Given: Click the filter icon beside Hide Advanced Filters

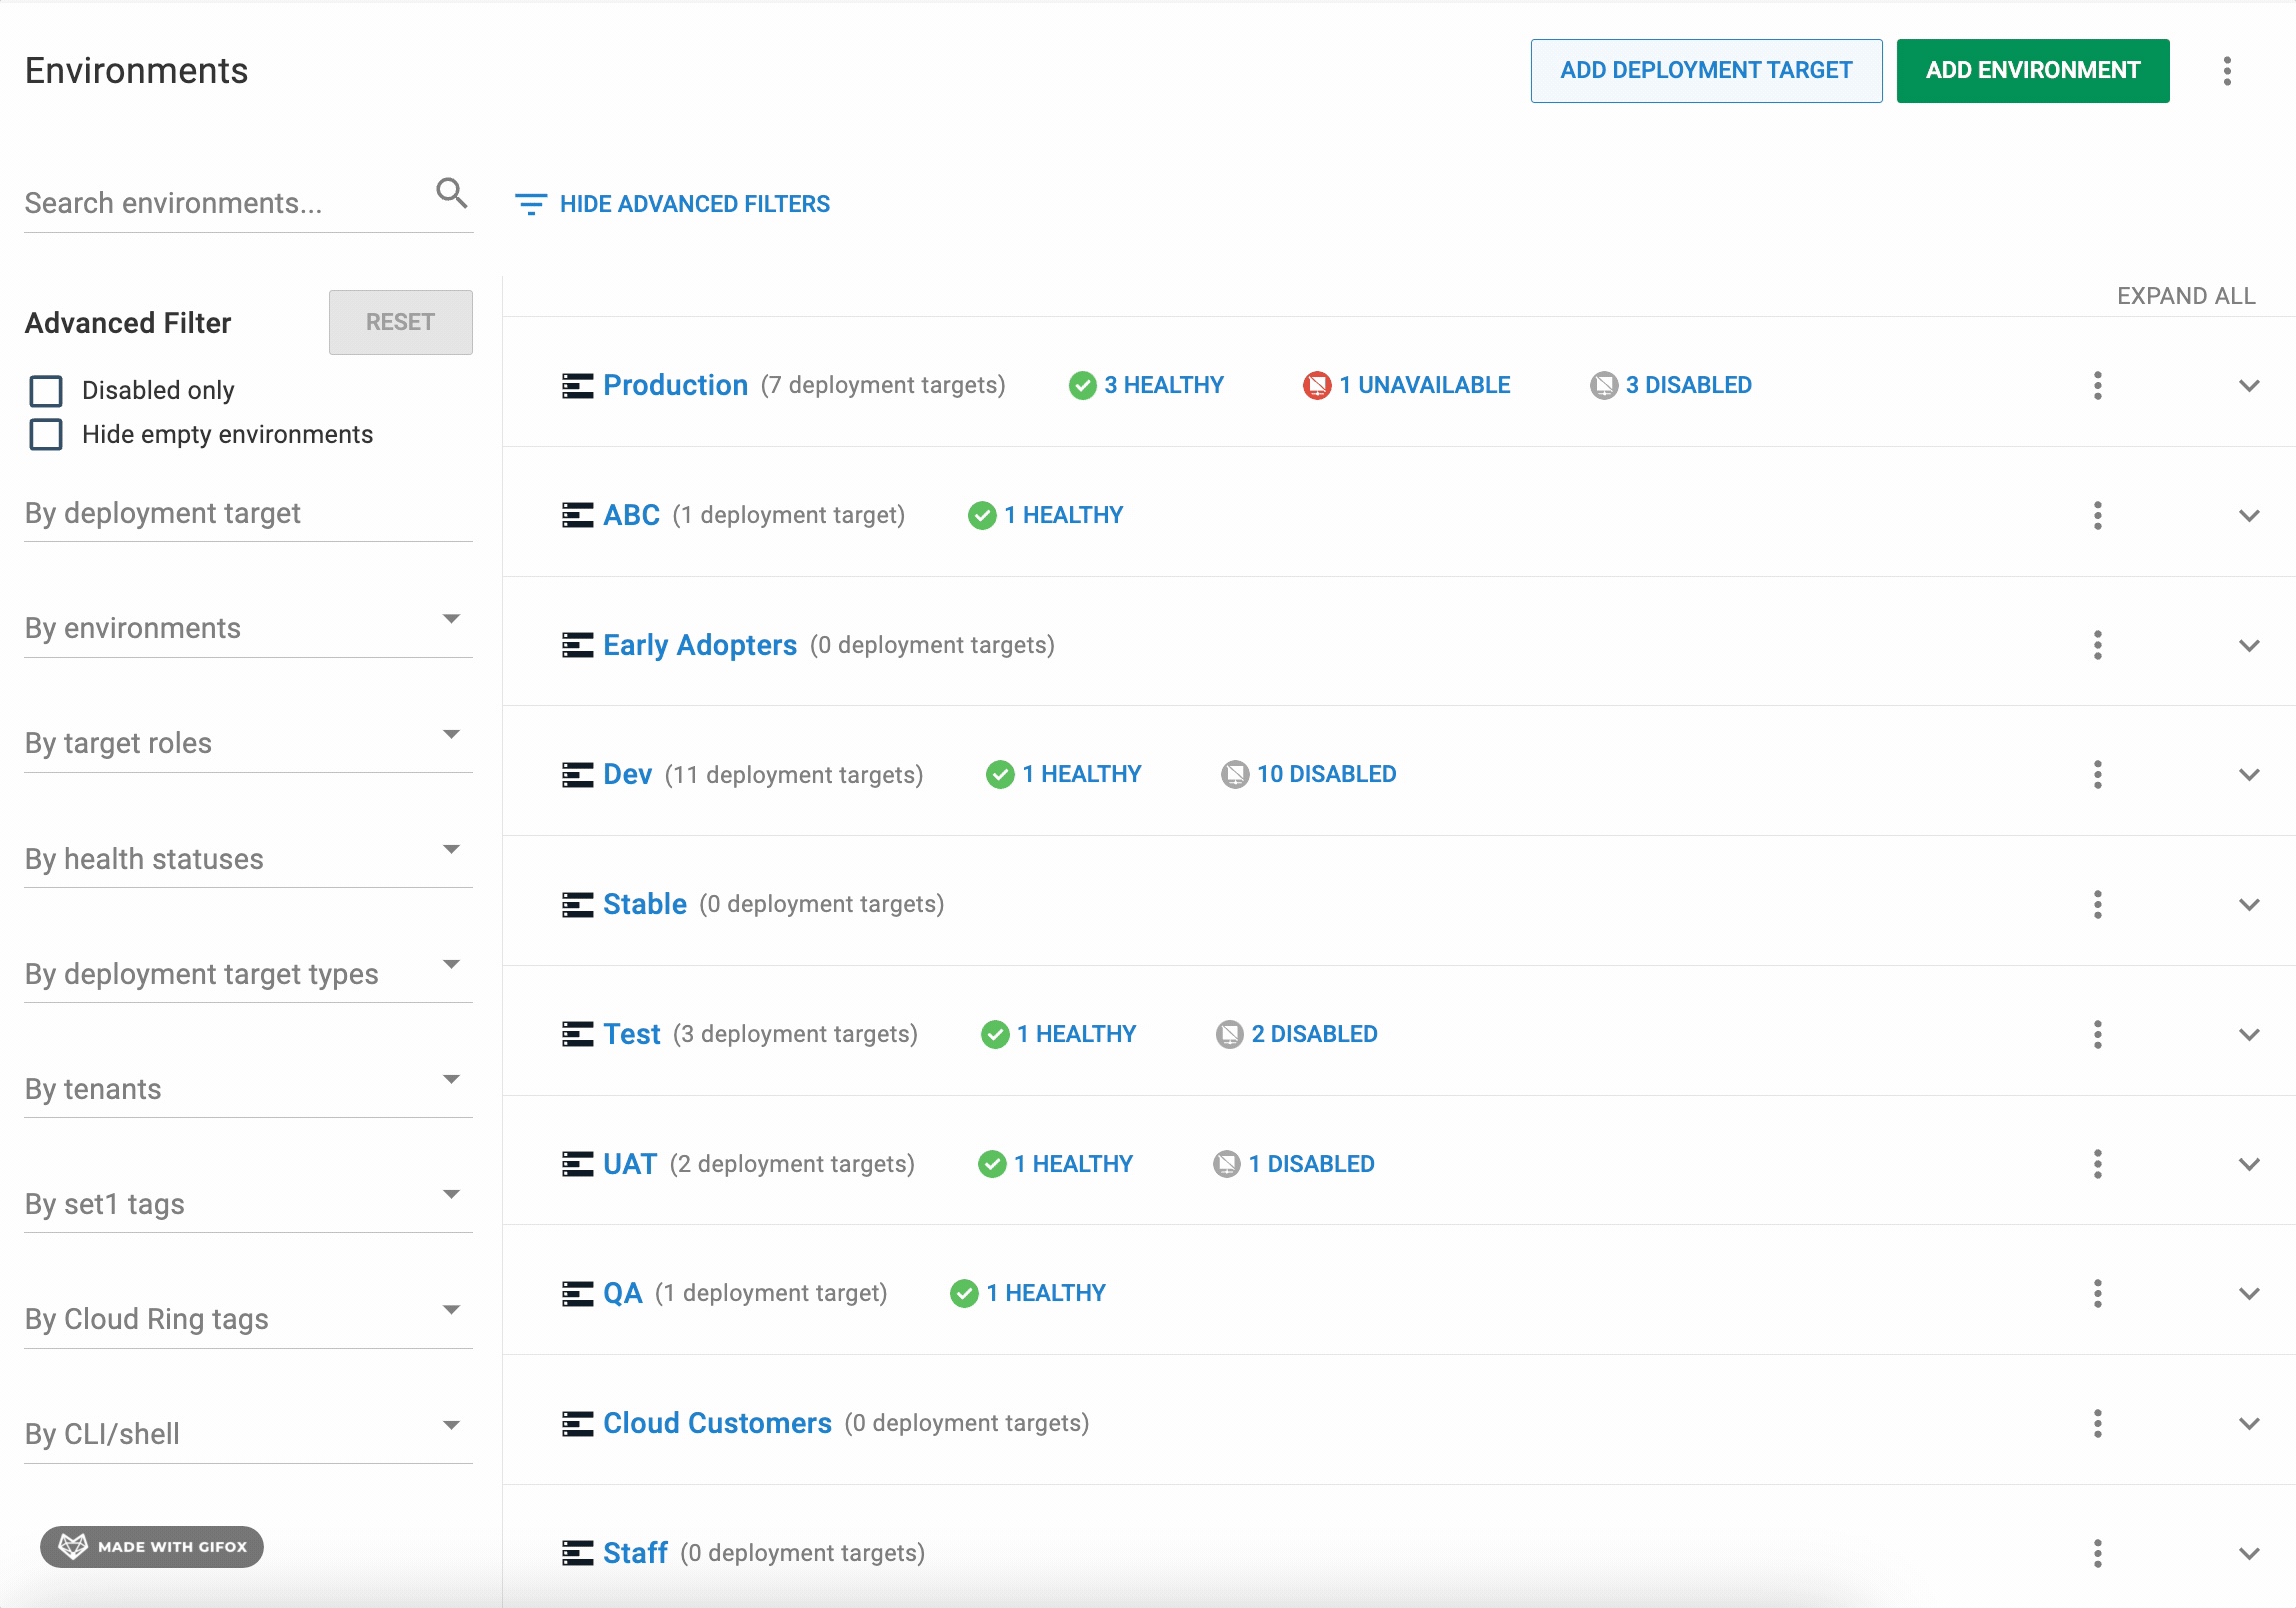Looking at the screenshot, I should (x=531, y=203).
